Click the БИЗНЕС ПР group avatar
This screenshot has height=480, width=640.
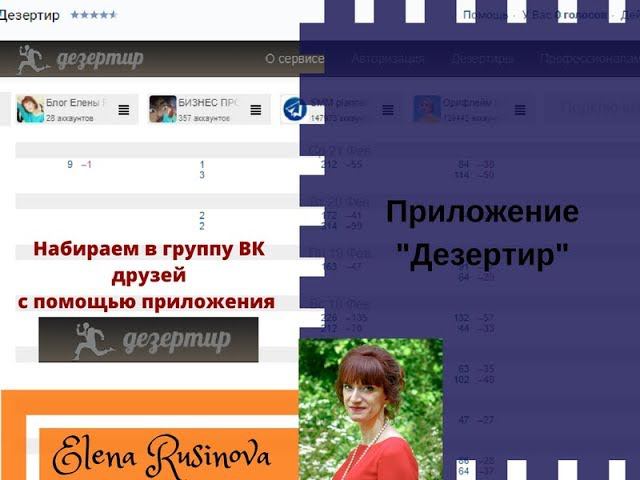point(162,109)
